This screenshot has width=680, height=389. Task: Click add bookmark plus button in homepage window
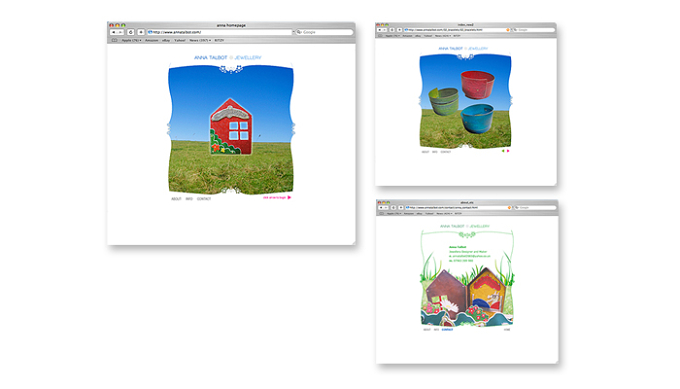pos(141,32)
